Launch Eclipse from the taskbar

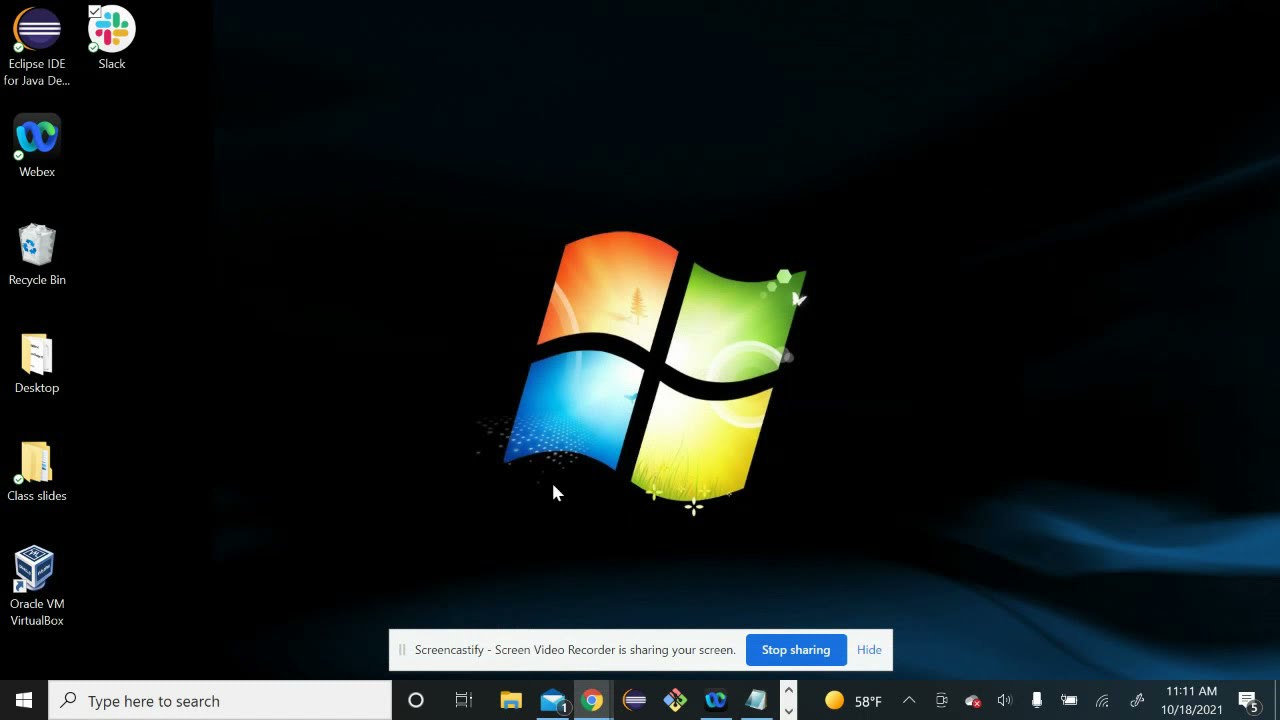(x=634, y=701)
